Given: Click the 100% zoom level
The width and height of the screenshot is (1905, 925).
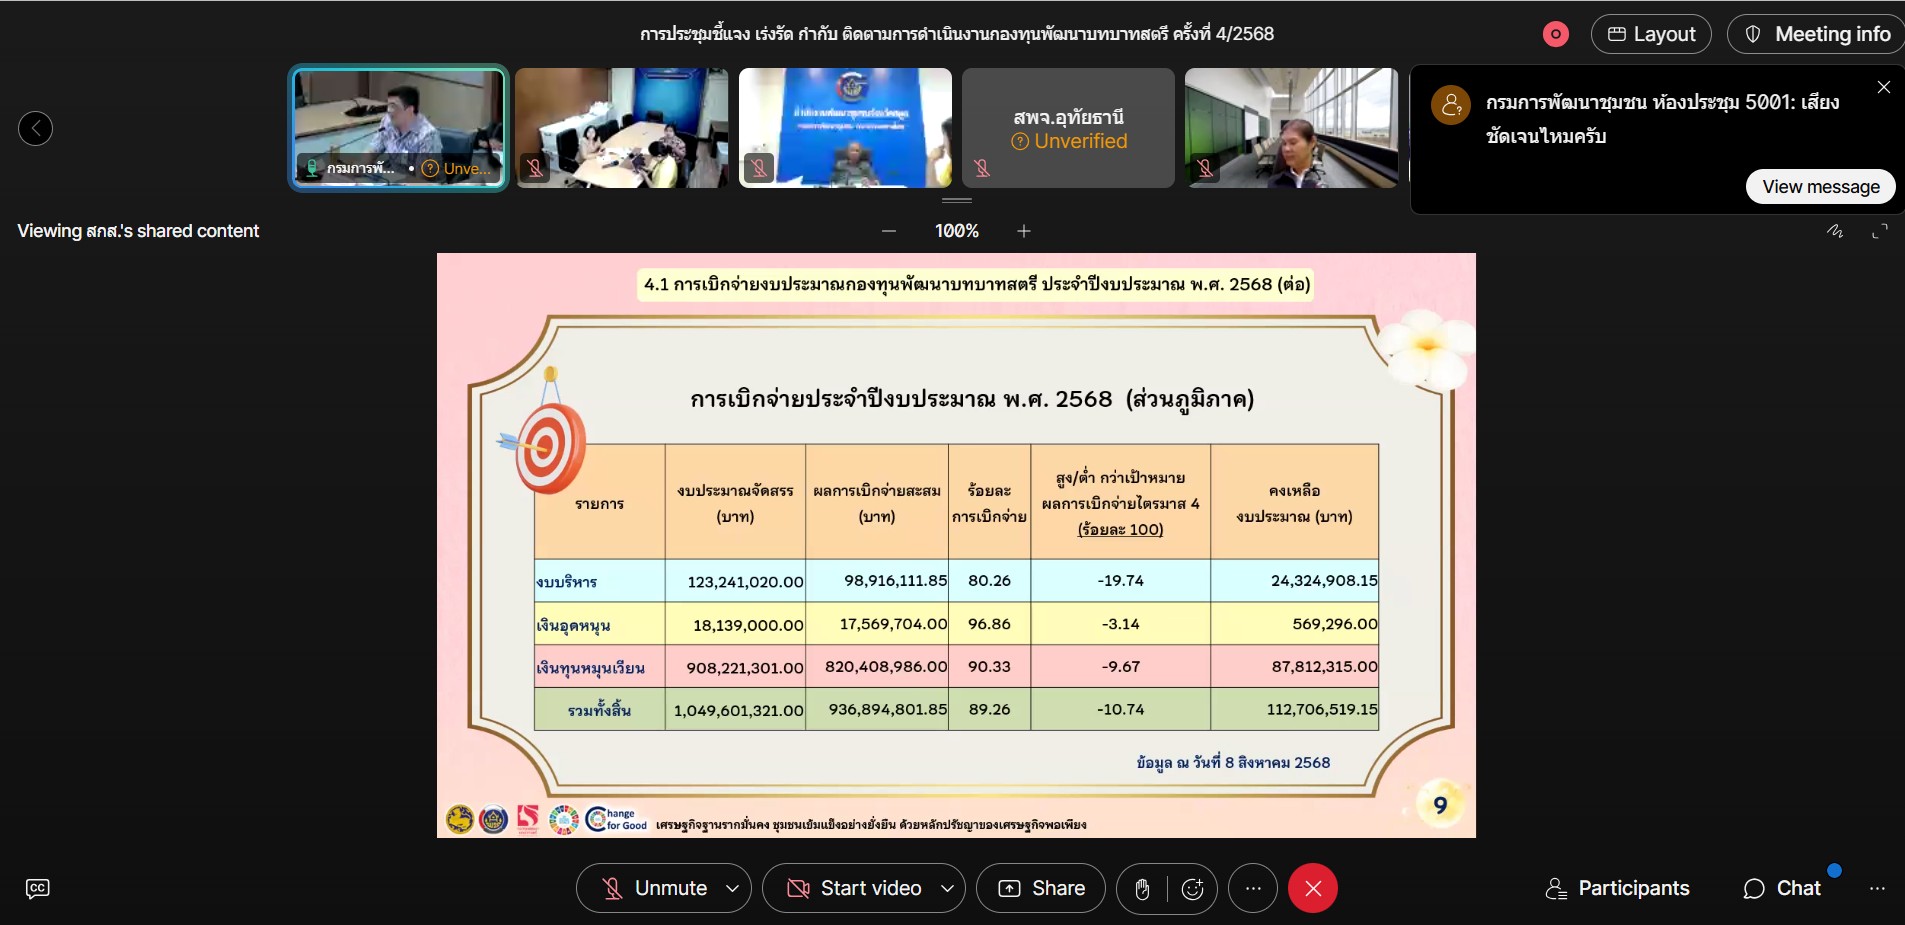Looking at the screenshot, I should coord(956,231).
